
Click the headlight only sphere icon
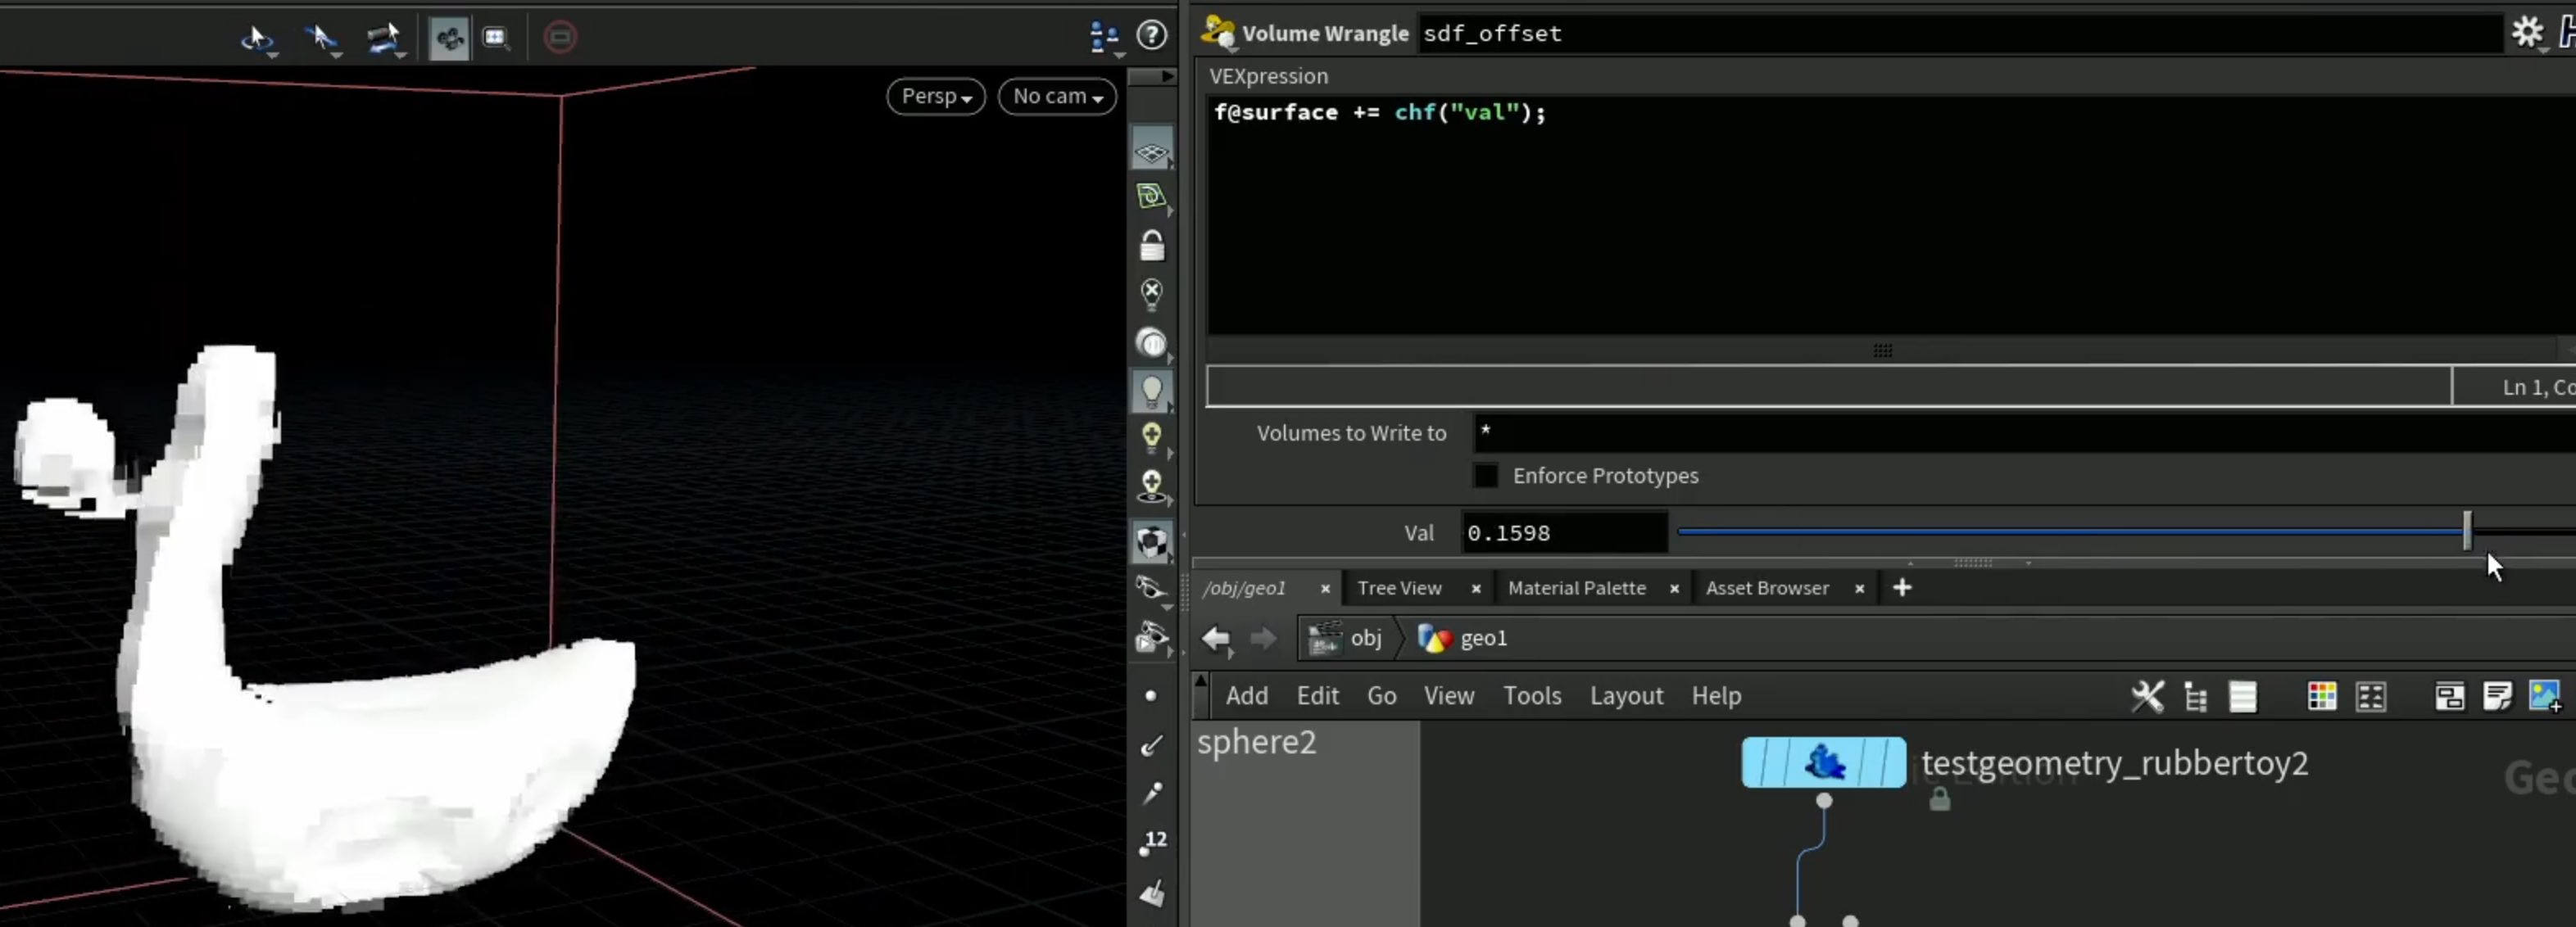tap(1152, 343)
